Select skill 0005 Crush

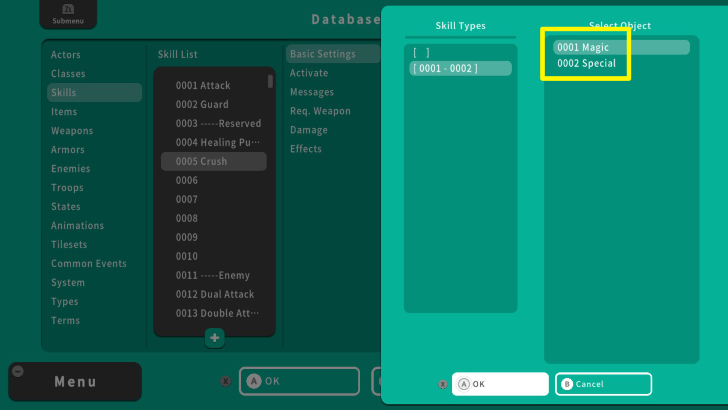click(x=214, y=161)
